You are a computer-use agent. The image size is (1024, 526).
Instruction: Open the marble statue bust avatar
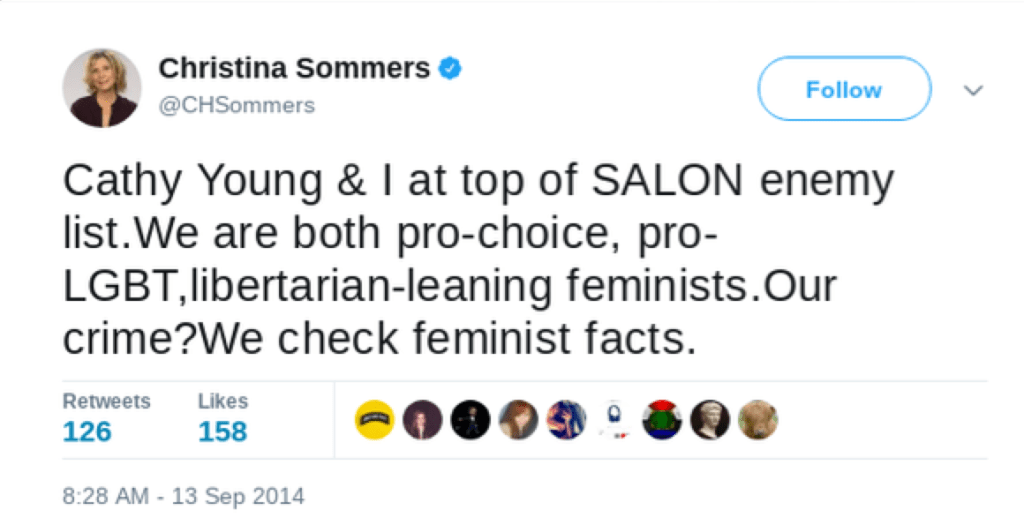(x=710, y=420)
